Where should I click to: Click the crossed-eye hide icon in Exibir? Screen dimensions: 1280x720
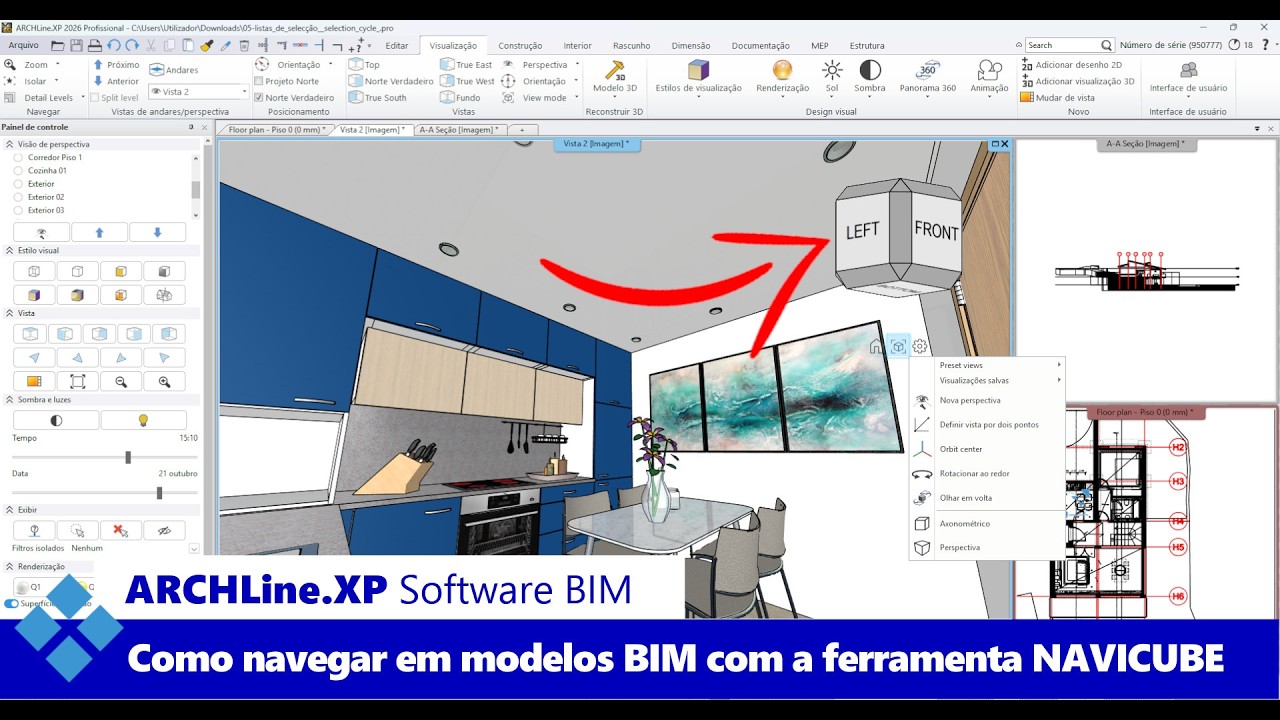click(164, 531)
